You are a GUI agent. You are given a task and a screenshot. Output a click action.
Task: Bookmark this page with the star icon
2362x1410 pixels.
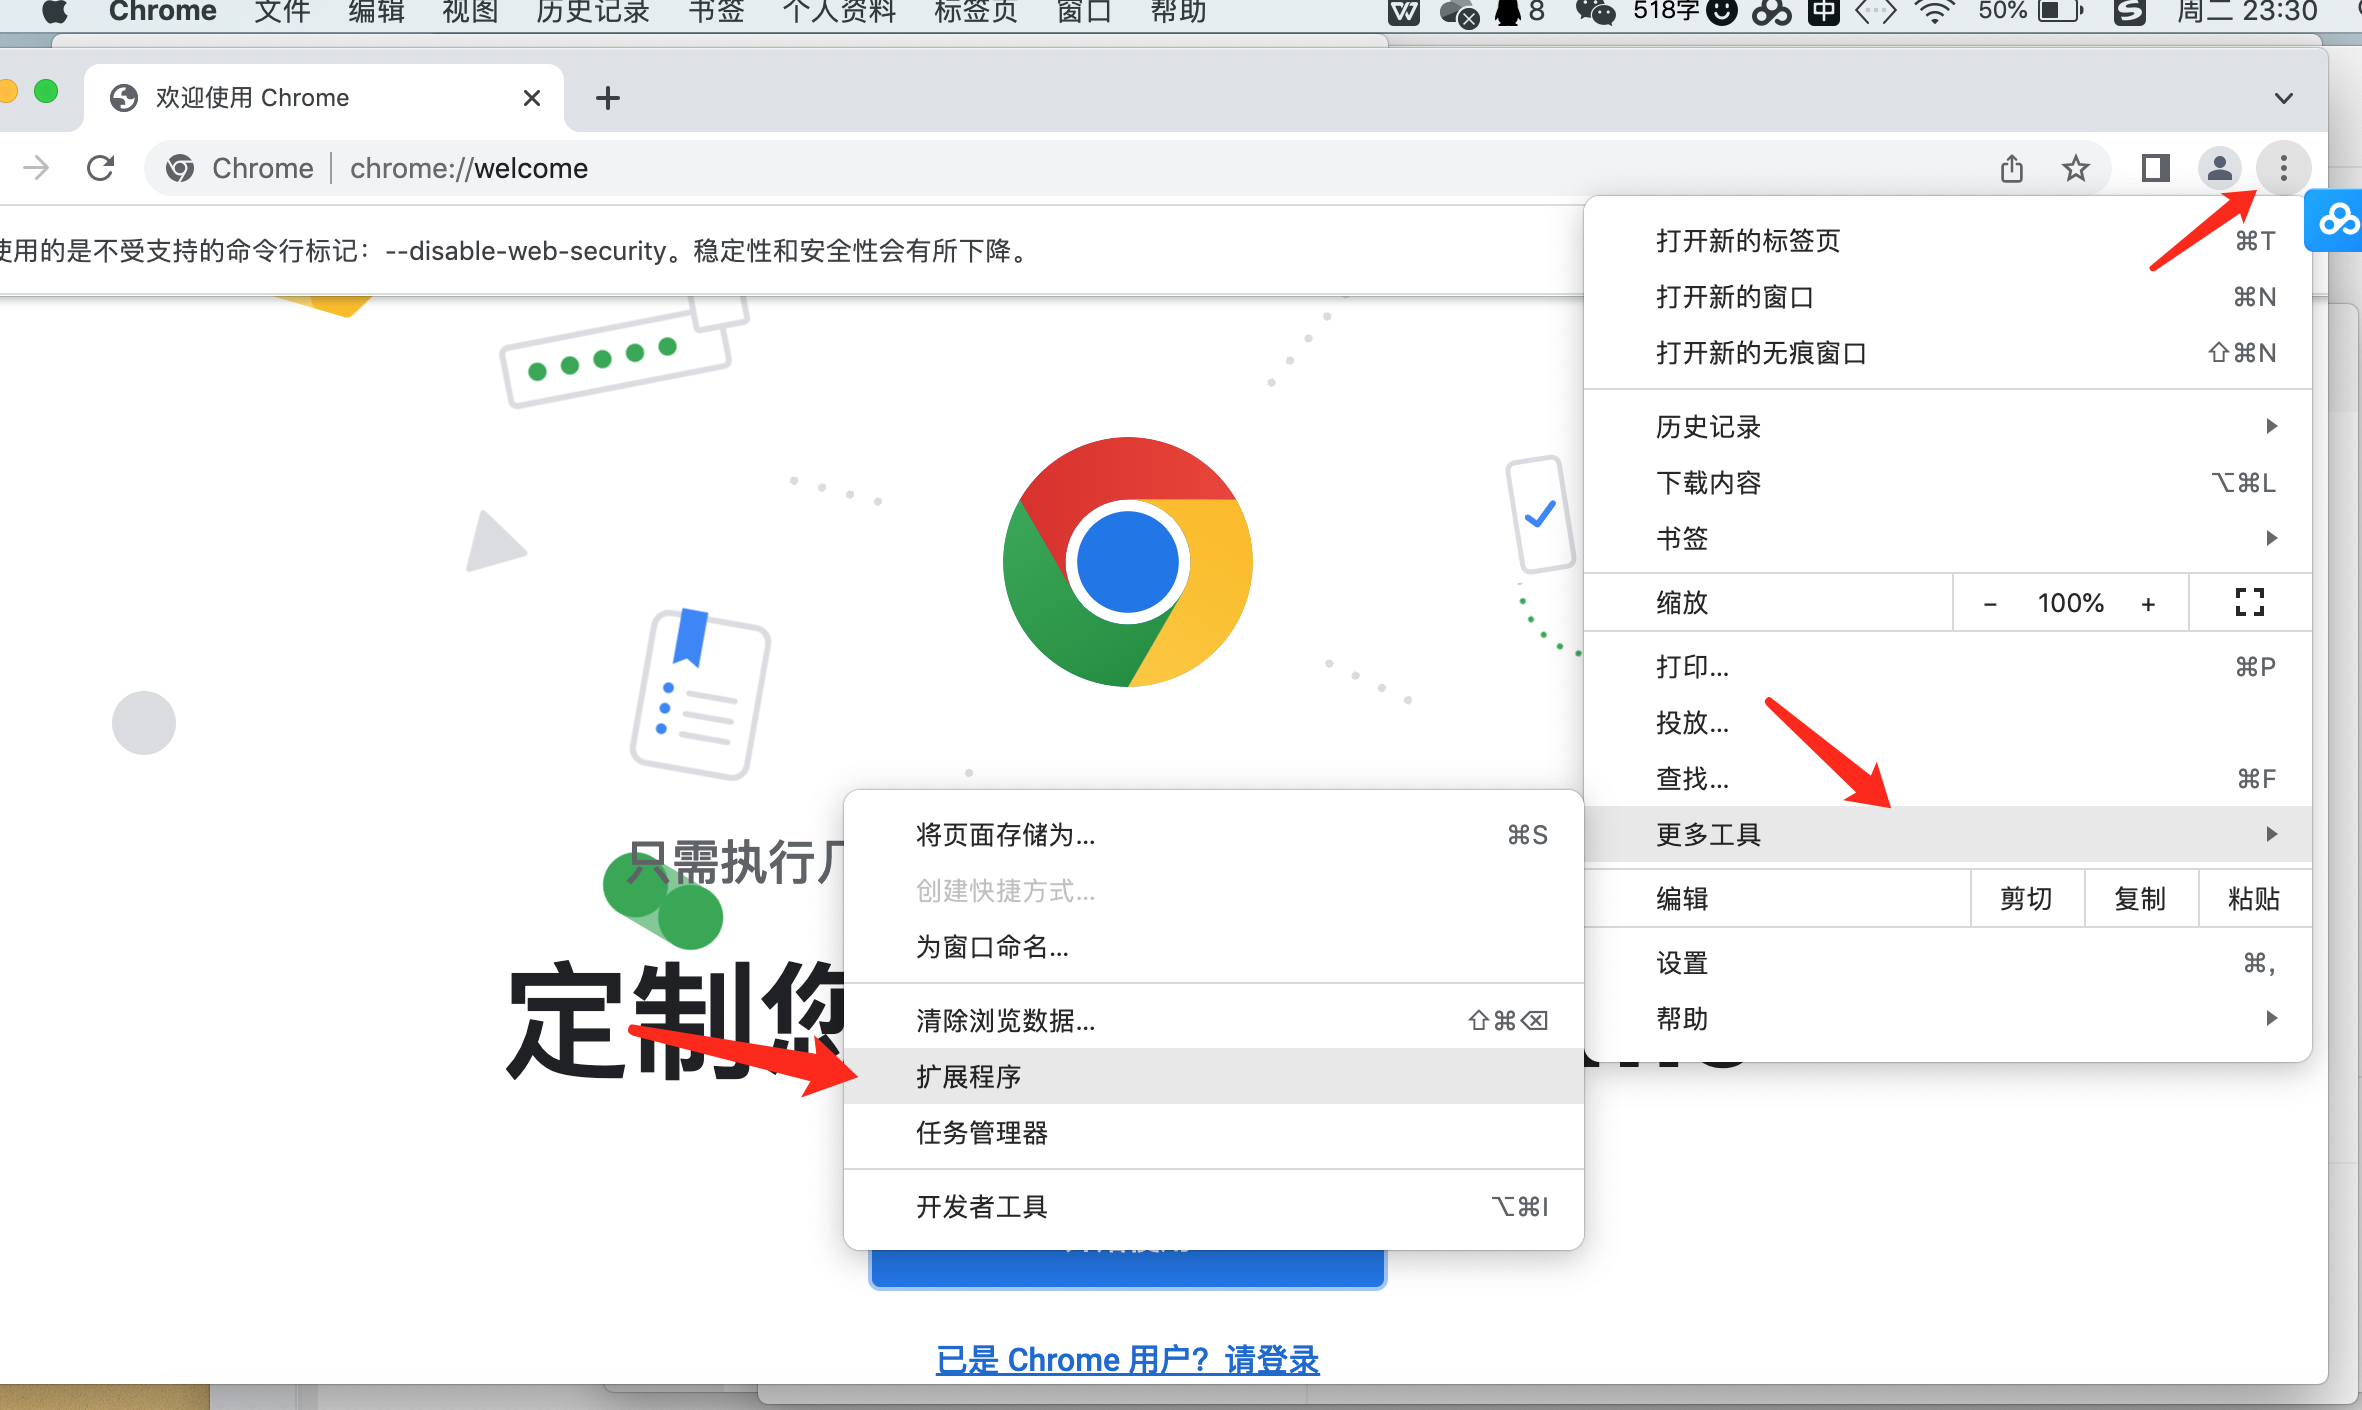2076,168
